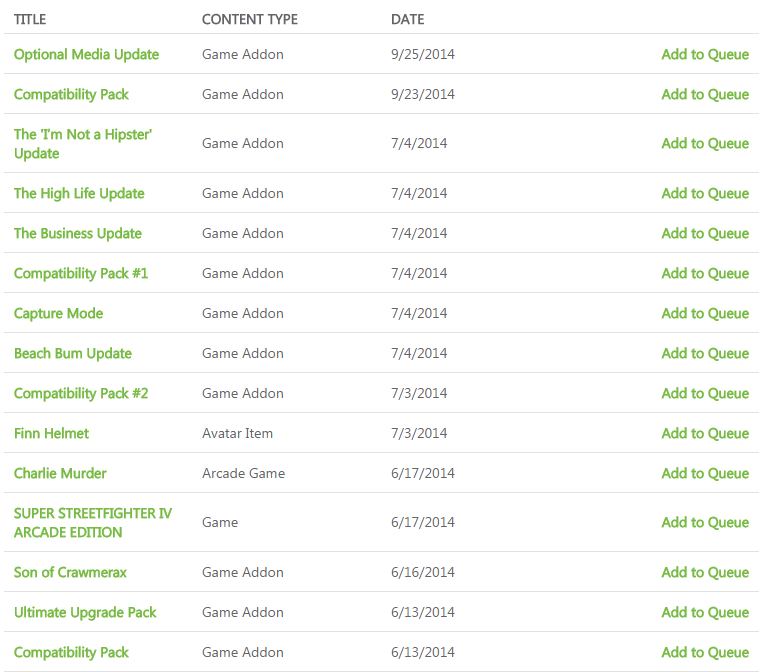The width and height of the screenshot is (765, 672).
Task: Click the TITLE column header
Action: tap(30, 20)
